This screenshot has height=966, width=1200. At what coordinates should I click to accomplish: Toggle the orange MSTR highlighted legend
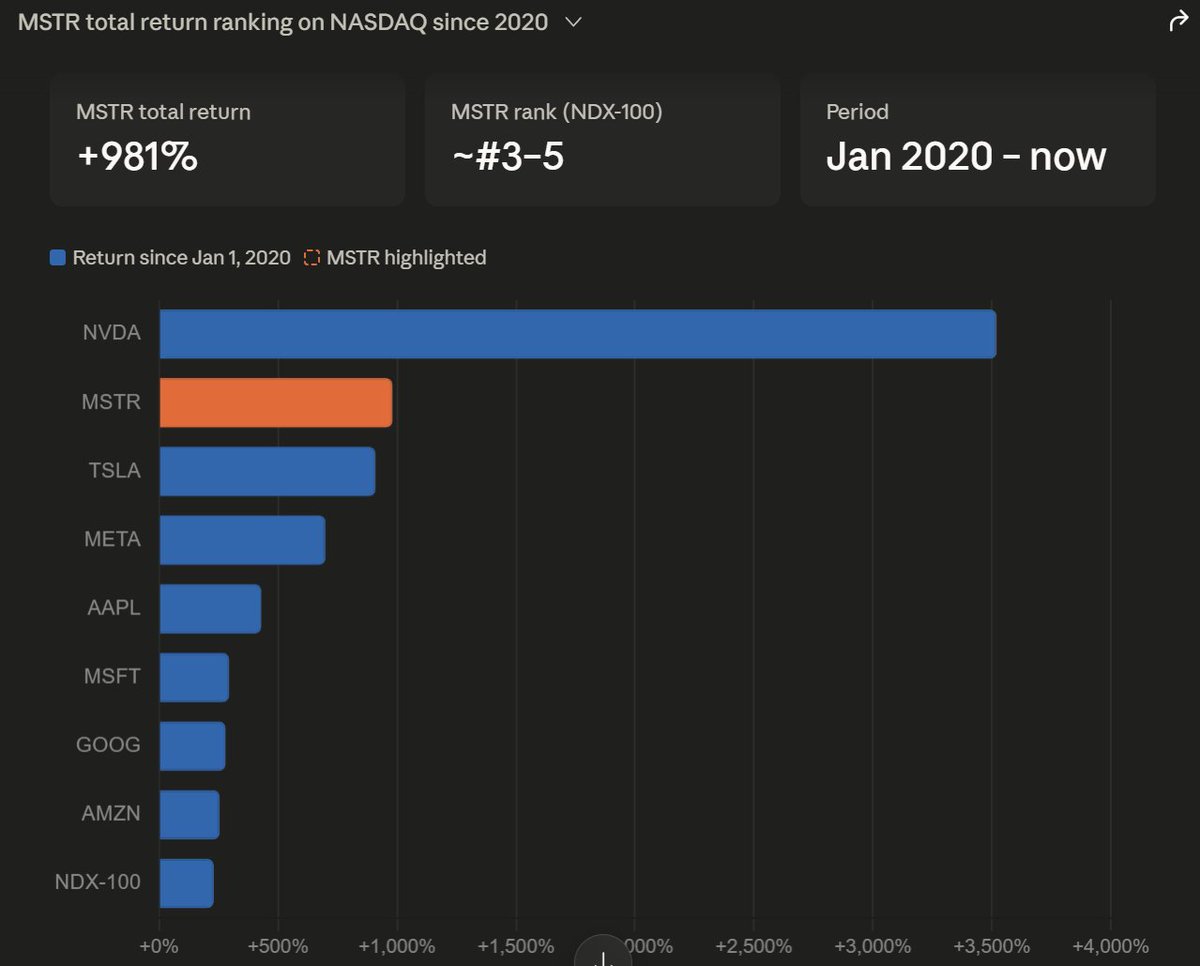(395, 258)
